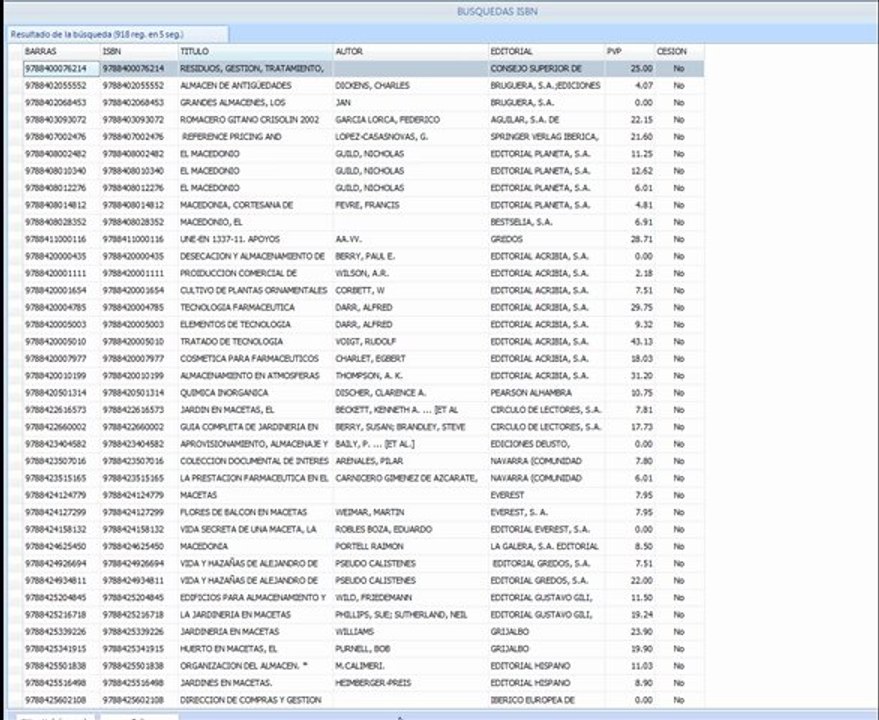Click the TITULO column header
Image resolution: width=879 pixels, height=720 pixels.
point(255,51)
